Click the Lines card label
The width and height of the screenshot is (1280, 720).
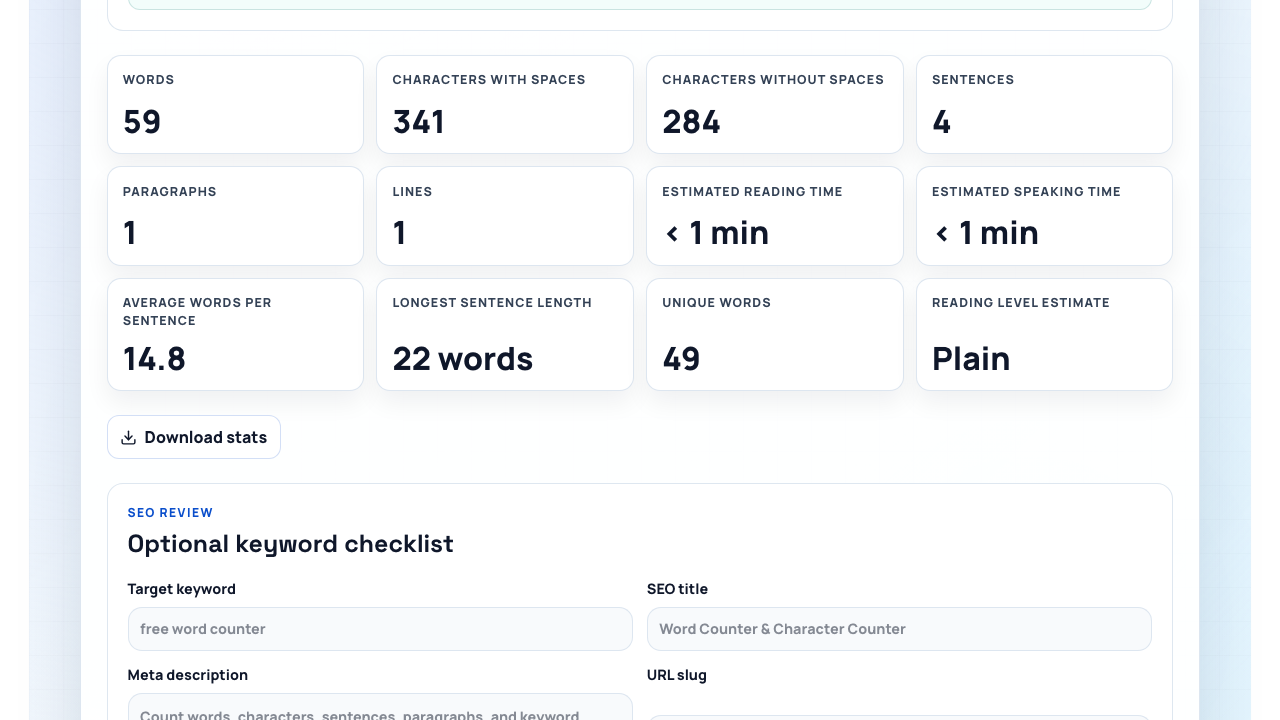[x=413, y=192]
